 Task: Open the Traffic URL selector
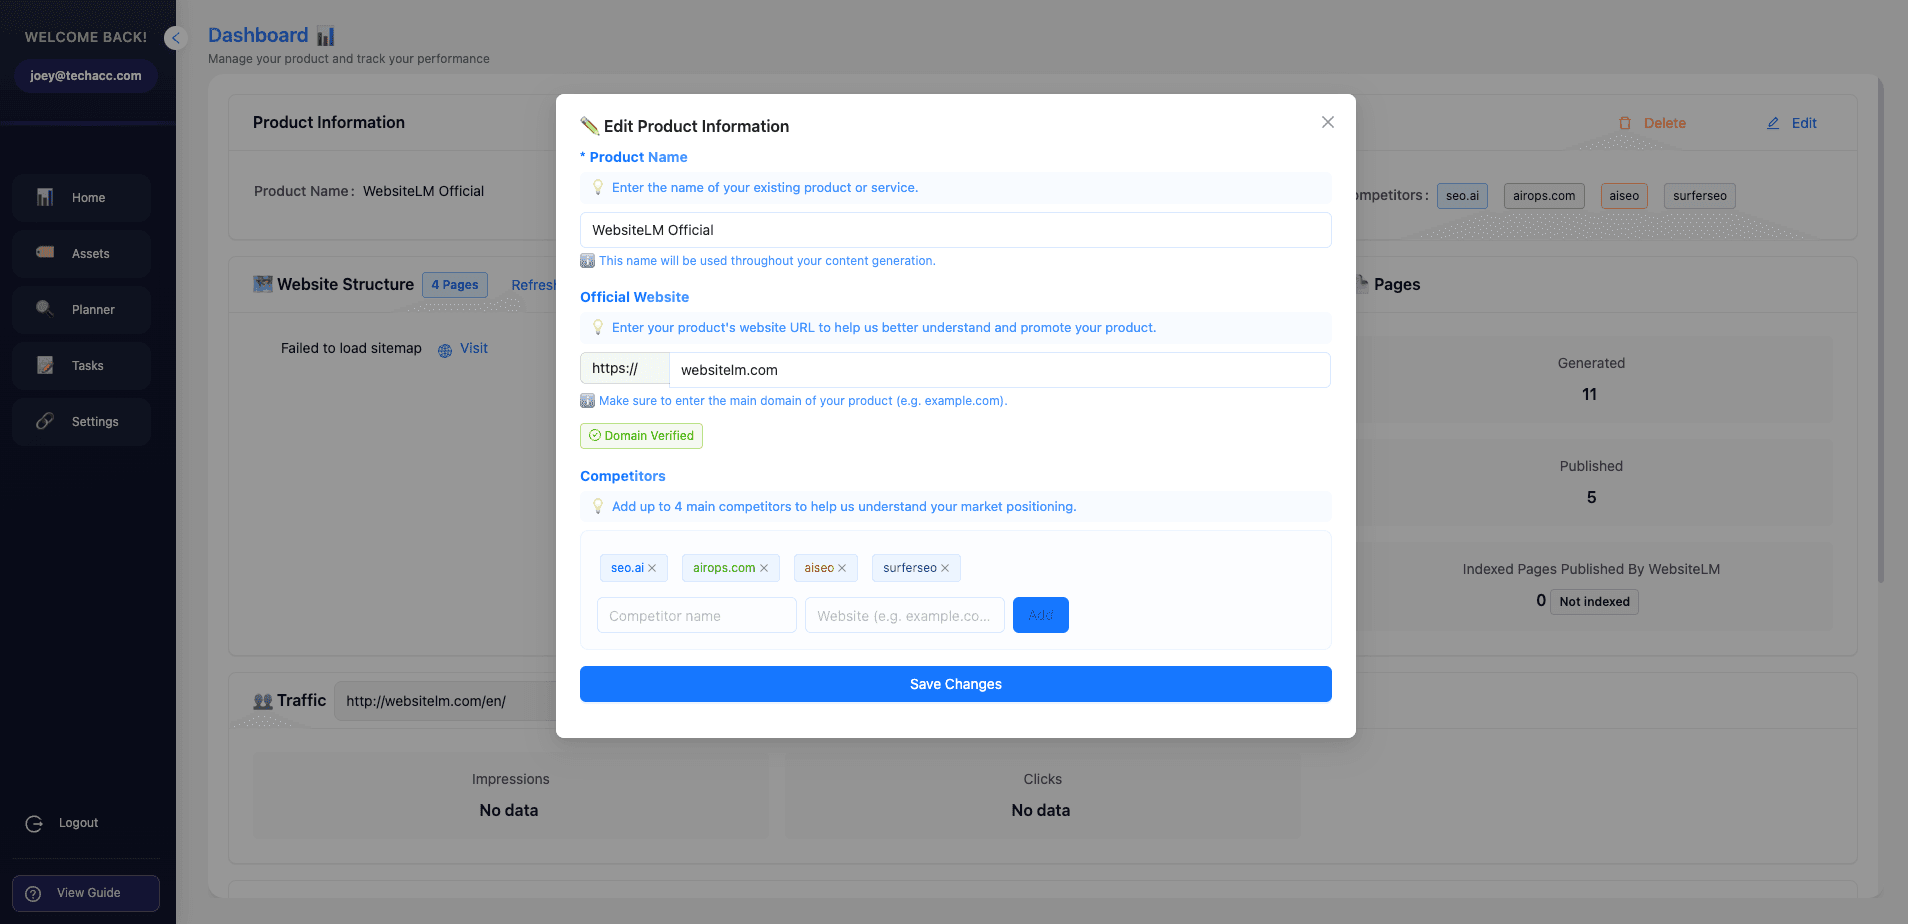[x=446, y=701]
